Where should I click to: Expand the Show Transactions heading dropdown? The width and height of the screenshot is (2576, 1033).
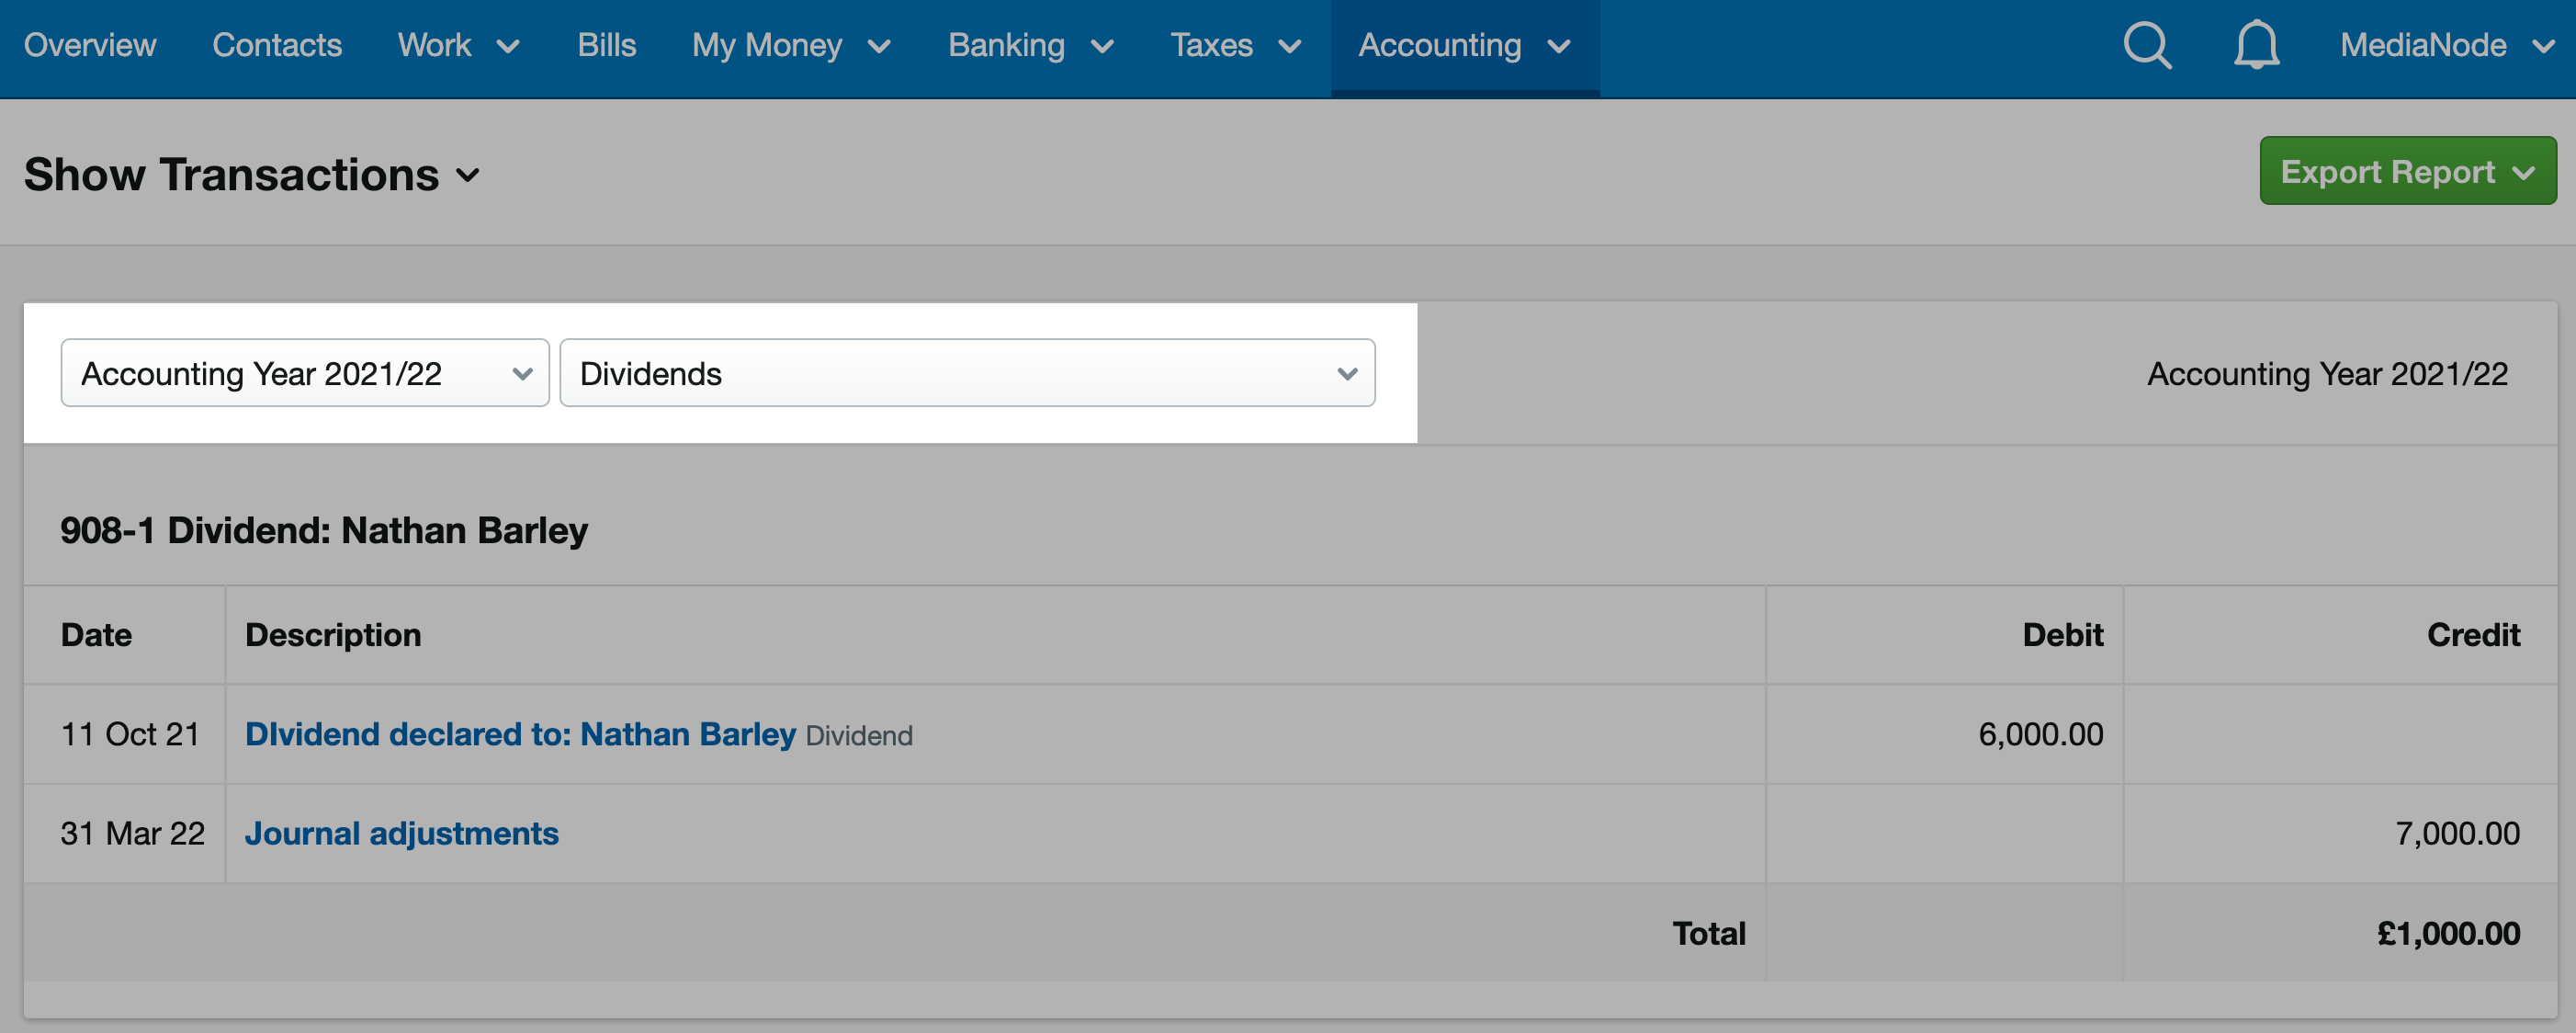point(252,174)
